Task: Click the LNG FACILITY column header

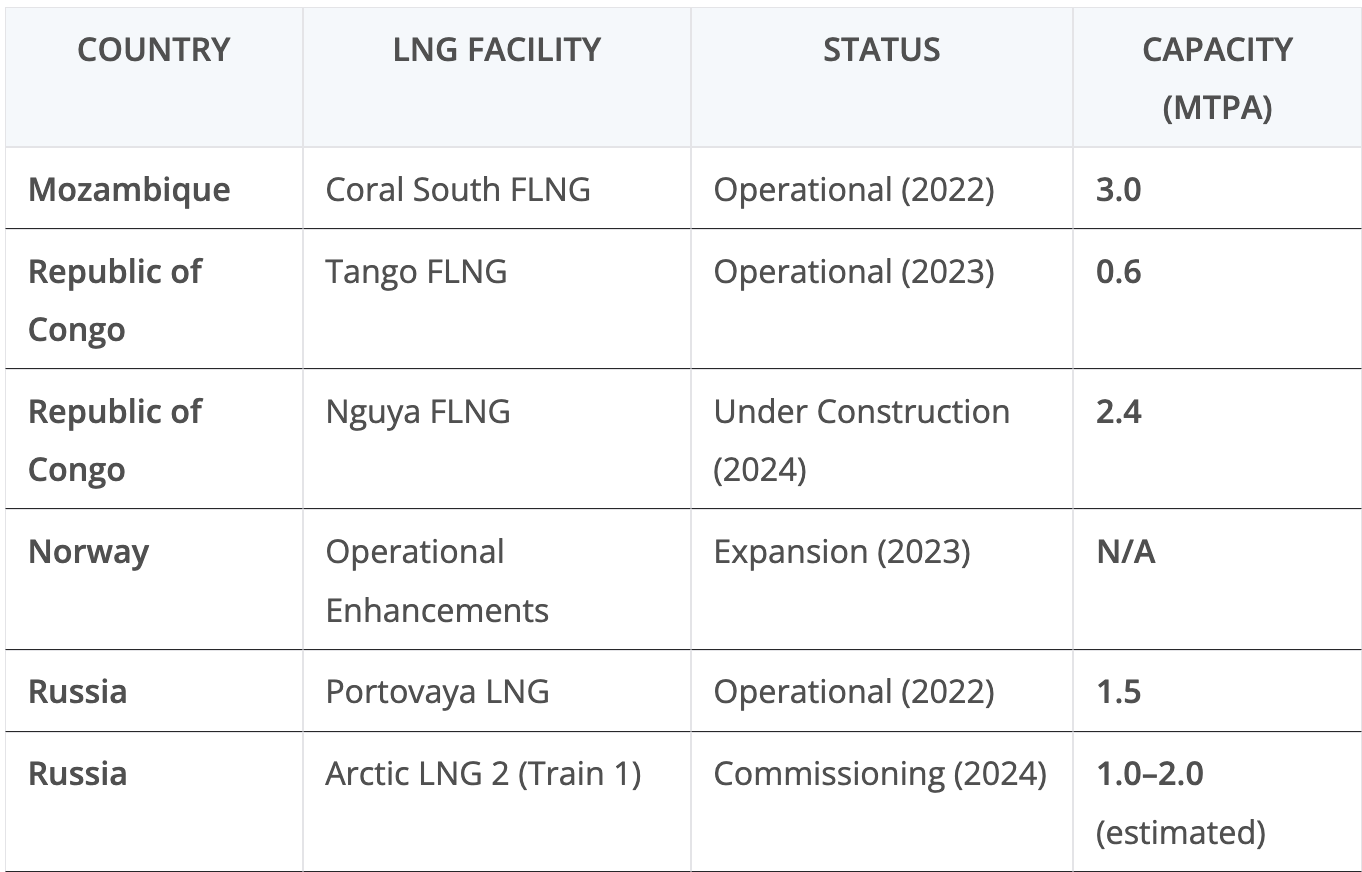Action: click(x=497, y=78)
